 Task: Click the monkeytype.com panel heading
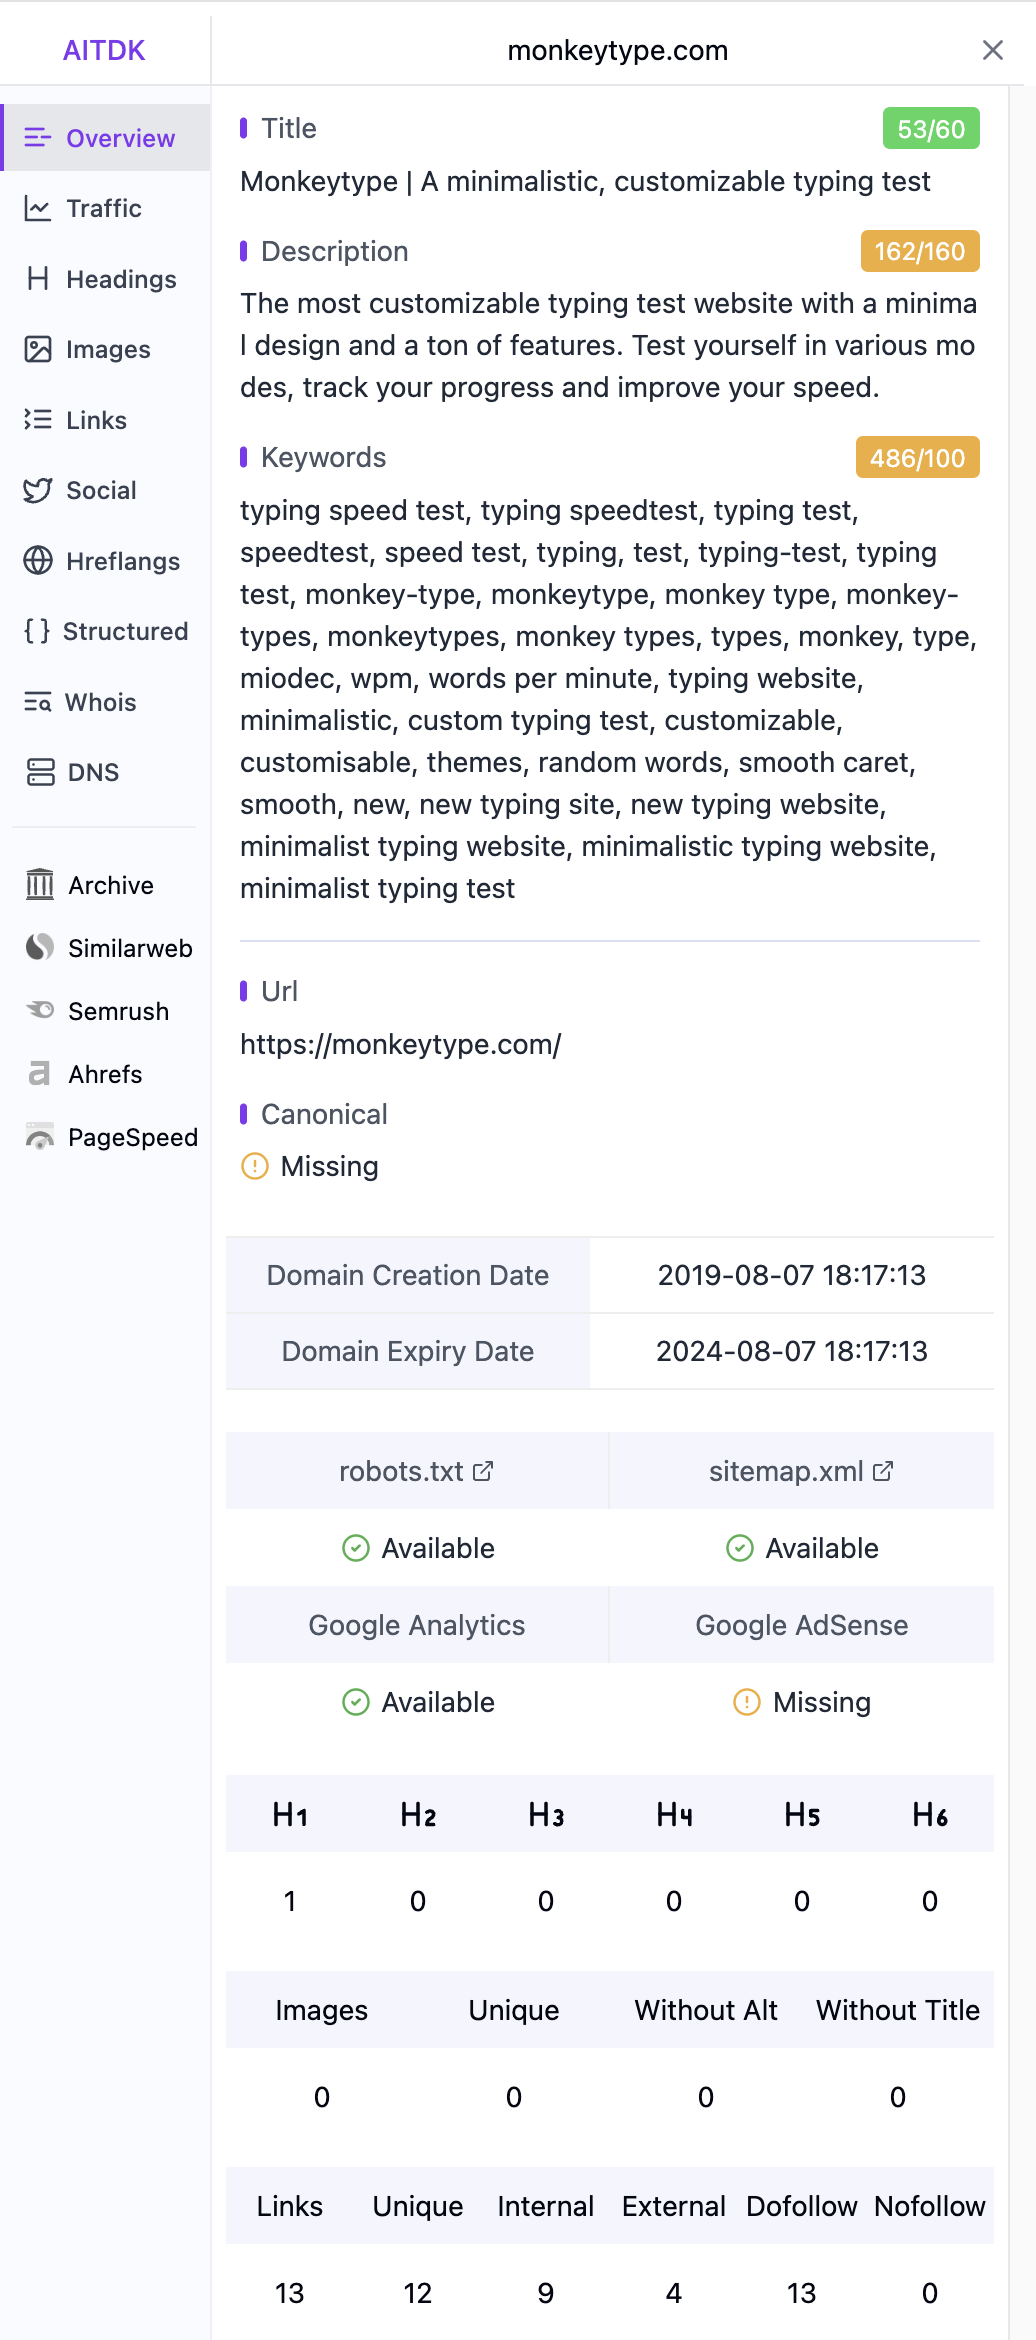click(x=618, y=50)
